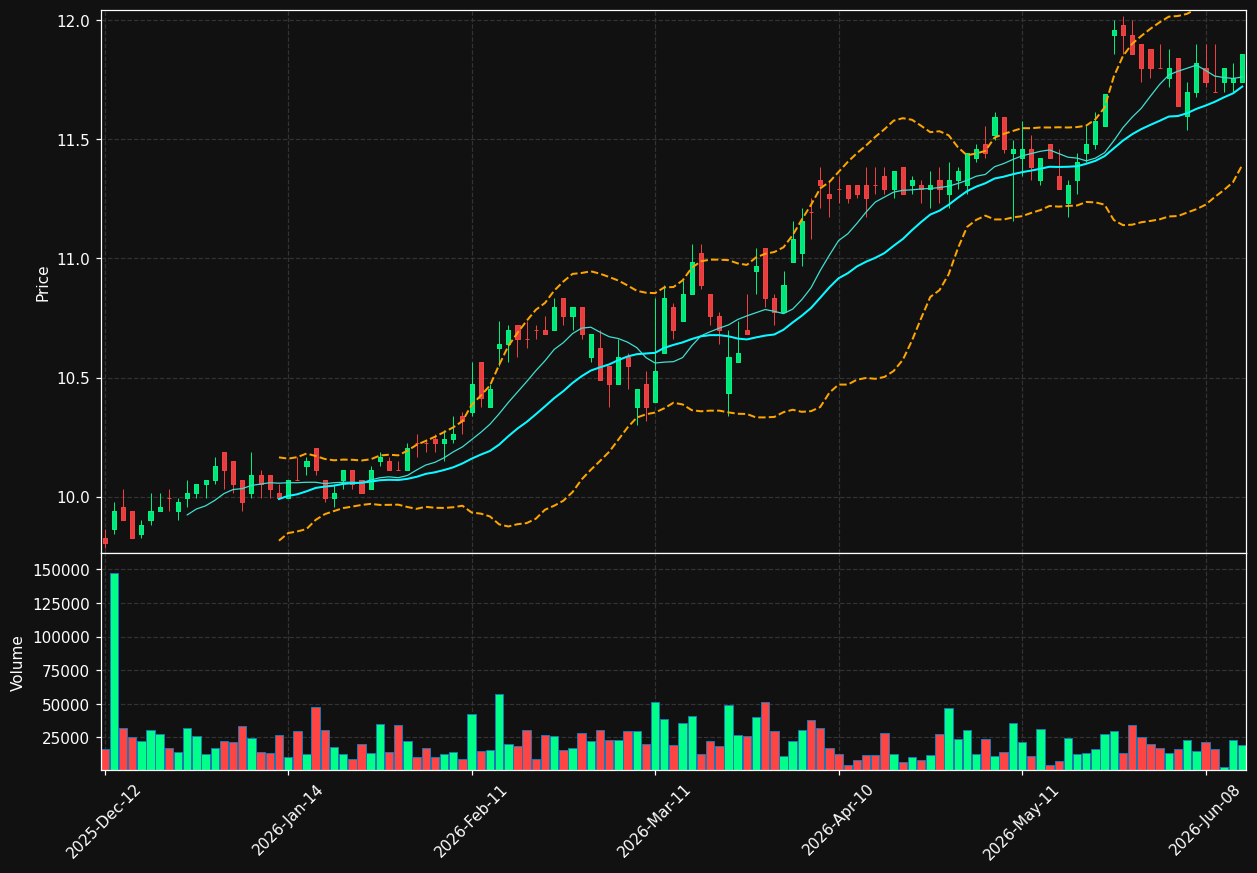
Task: Click the tallest volume bar near 150000
Action: pyautogui.click(x=114, y=671)
